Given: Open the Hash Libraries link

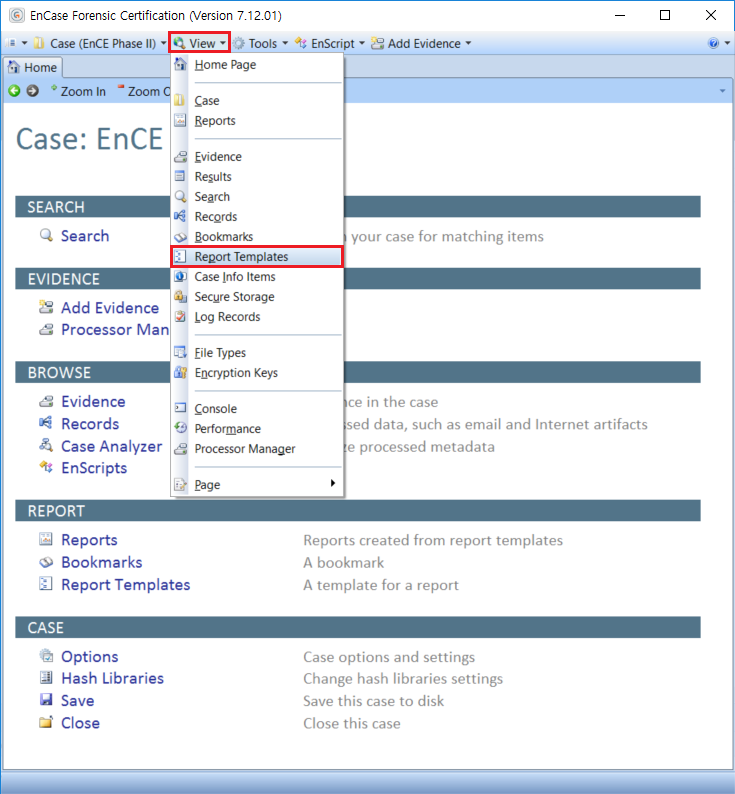Looking at the screenshot, I should pyautogui.click(x=112, y=678).
